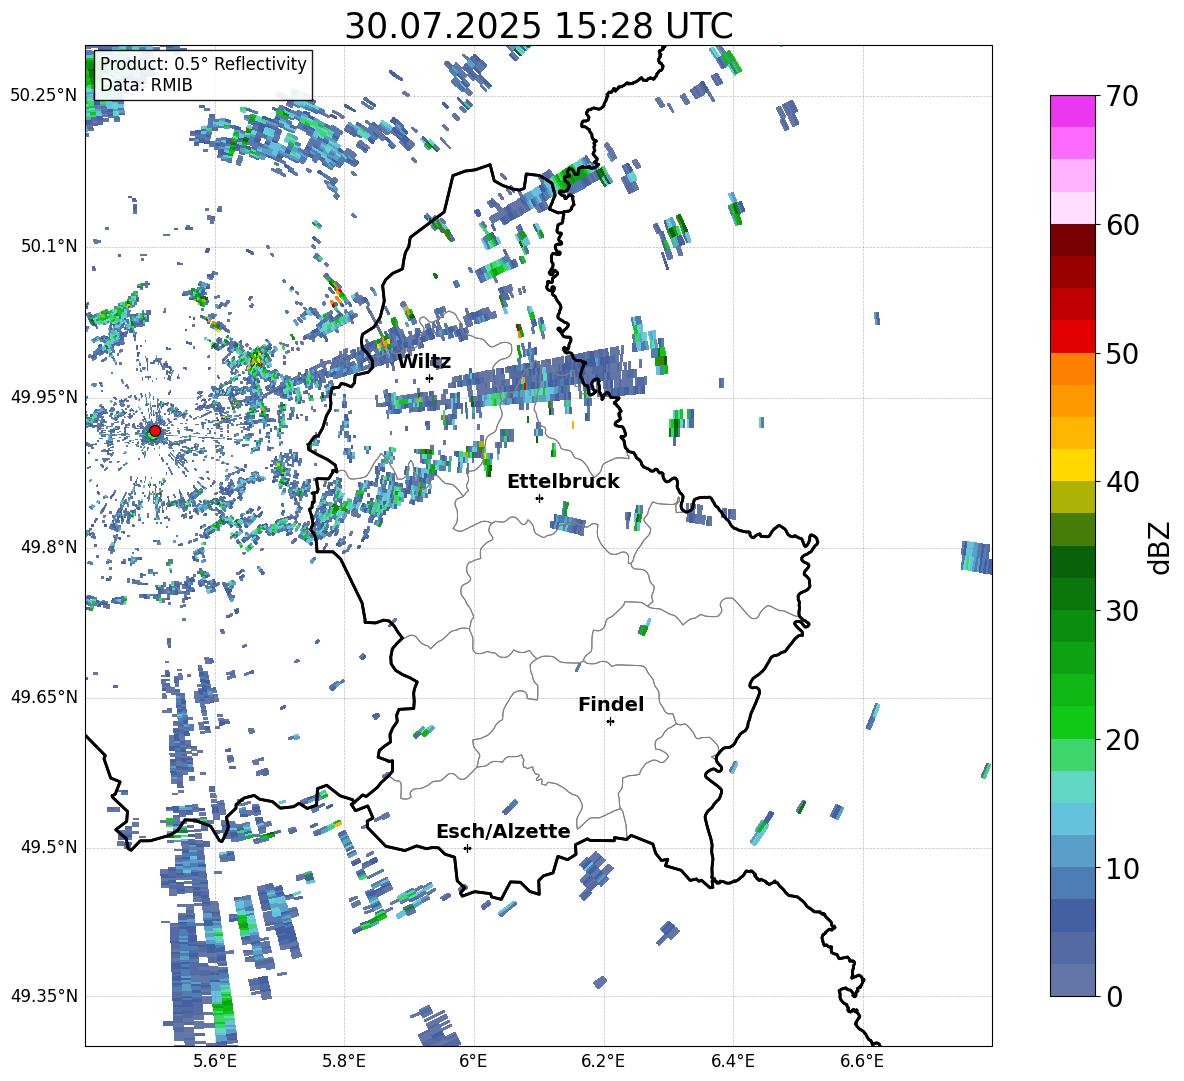Click the 5.6°E longitude label
Viewport: 1184px width, 1081px height.
click(x=215, y=1061)
